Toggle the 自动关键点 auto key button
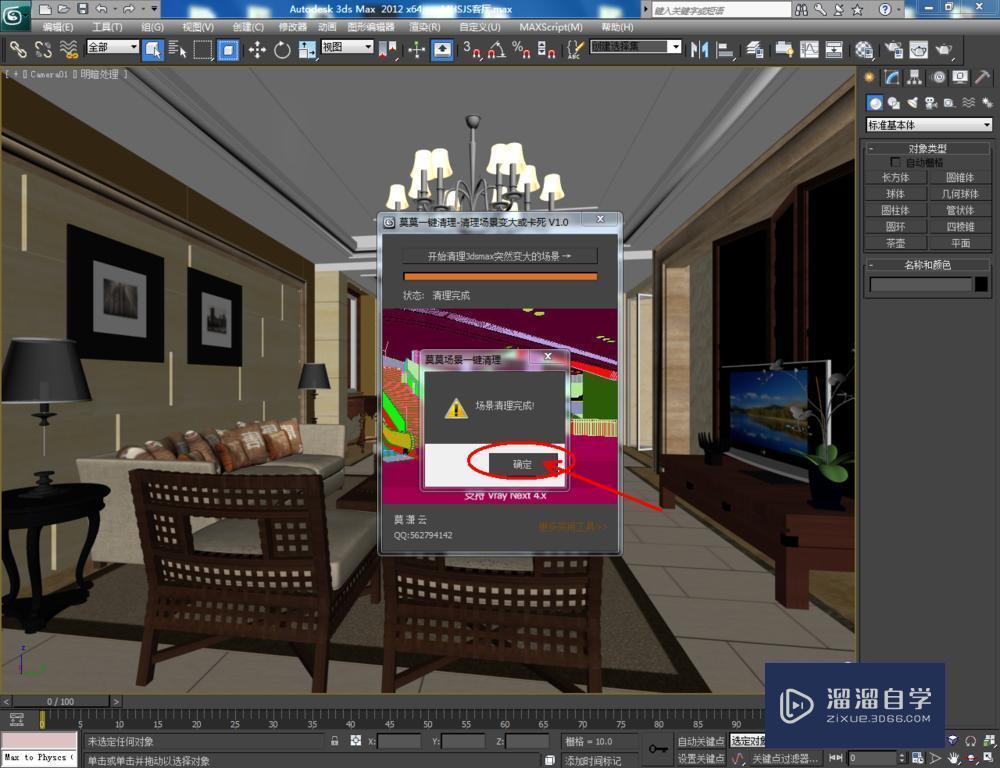 pyautogui.click(x=700, y=741)
